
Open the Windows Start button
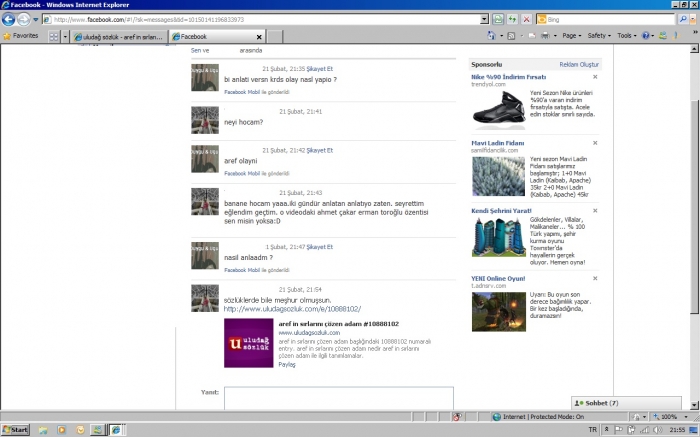[16, 430]
